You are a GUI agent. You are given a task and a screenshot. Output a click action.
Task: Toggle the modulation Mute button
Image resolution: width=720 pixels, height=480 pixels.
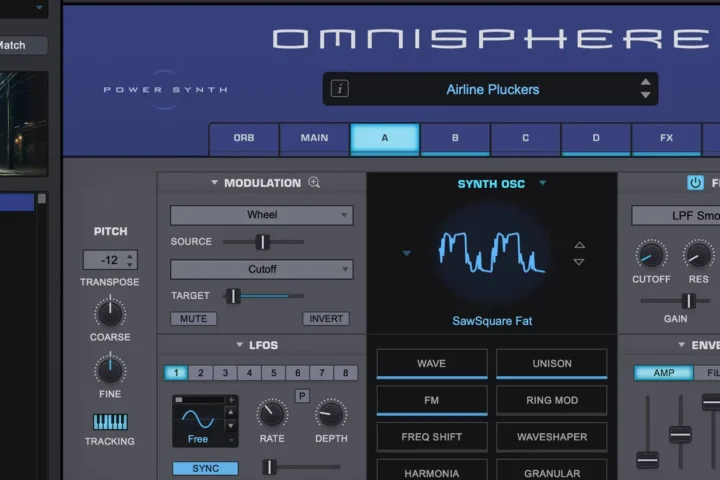[x=193, y=319]
